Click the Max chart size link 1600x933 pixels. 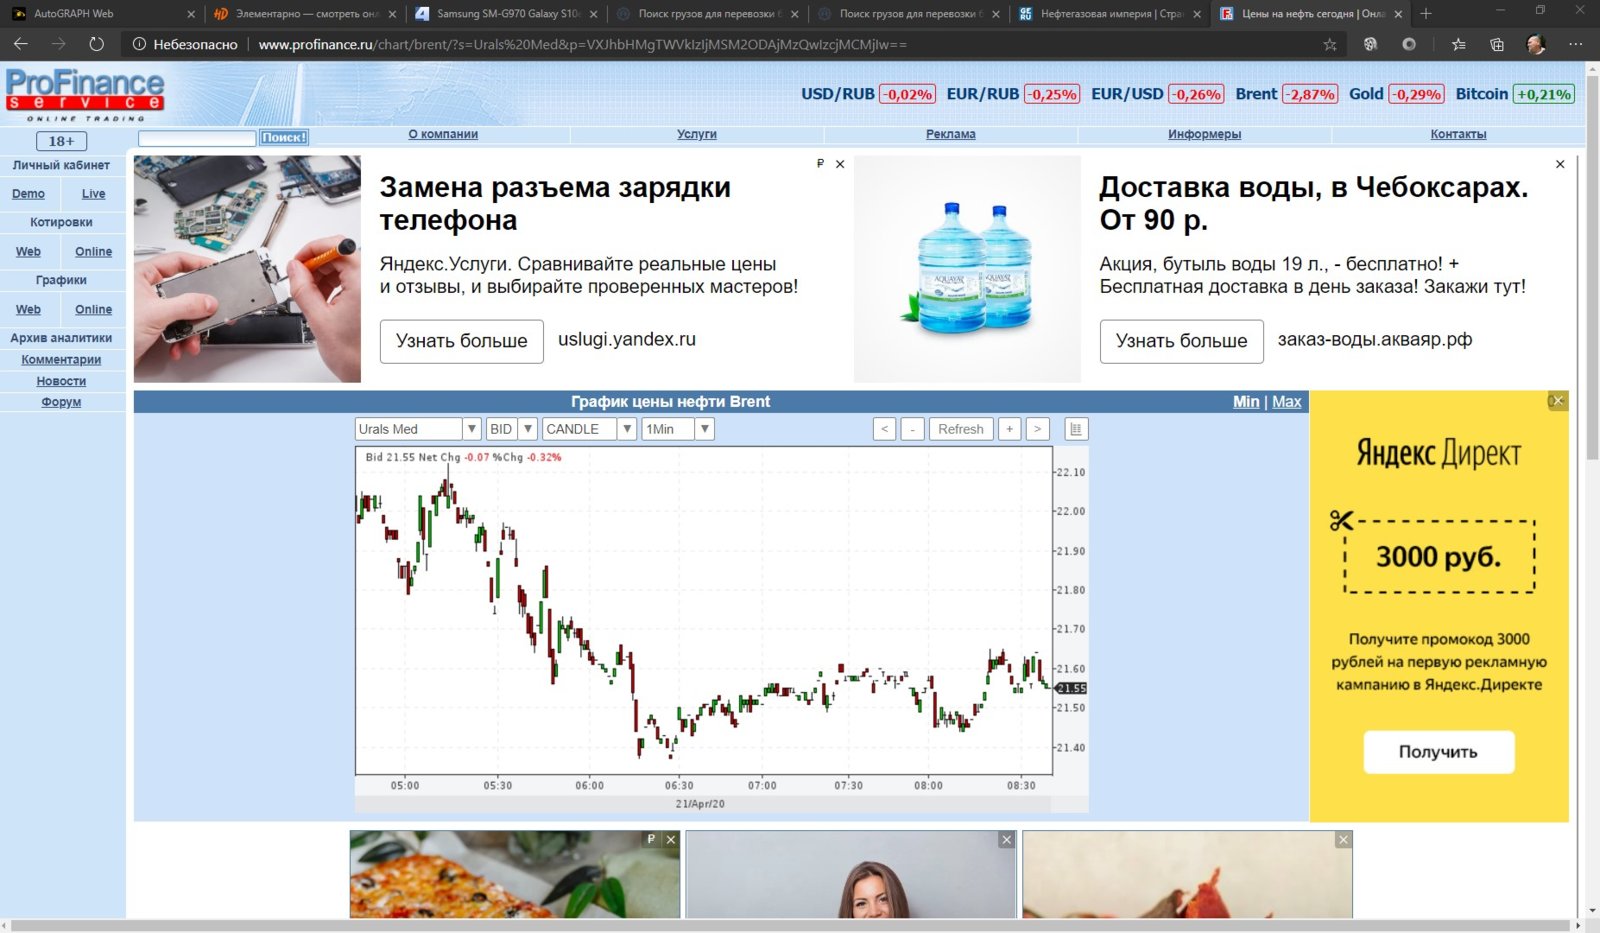(1286, 401)
